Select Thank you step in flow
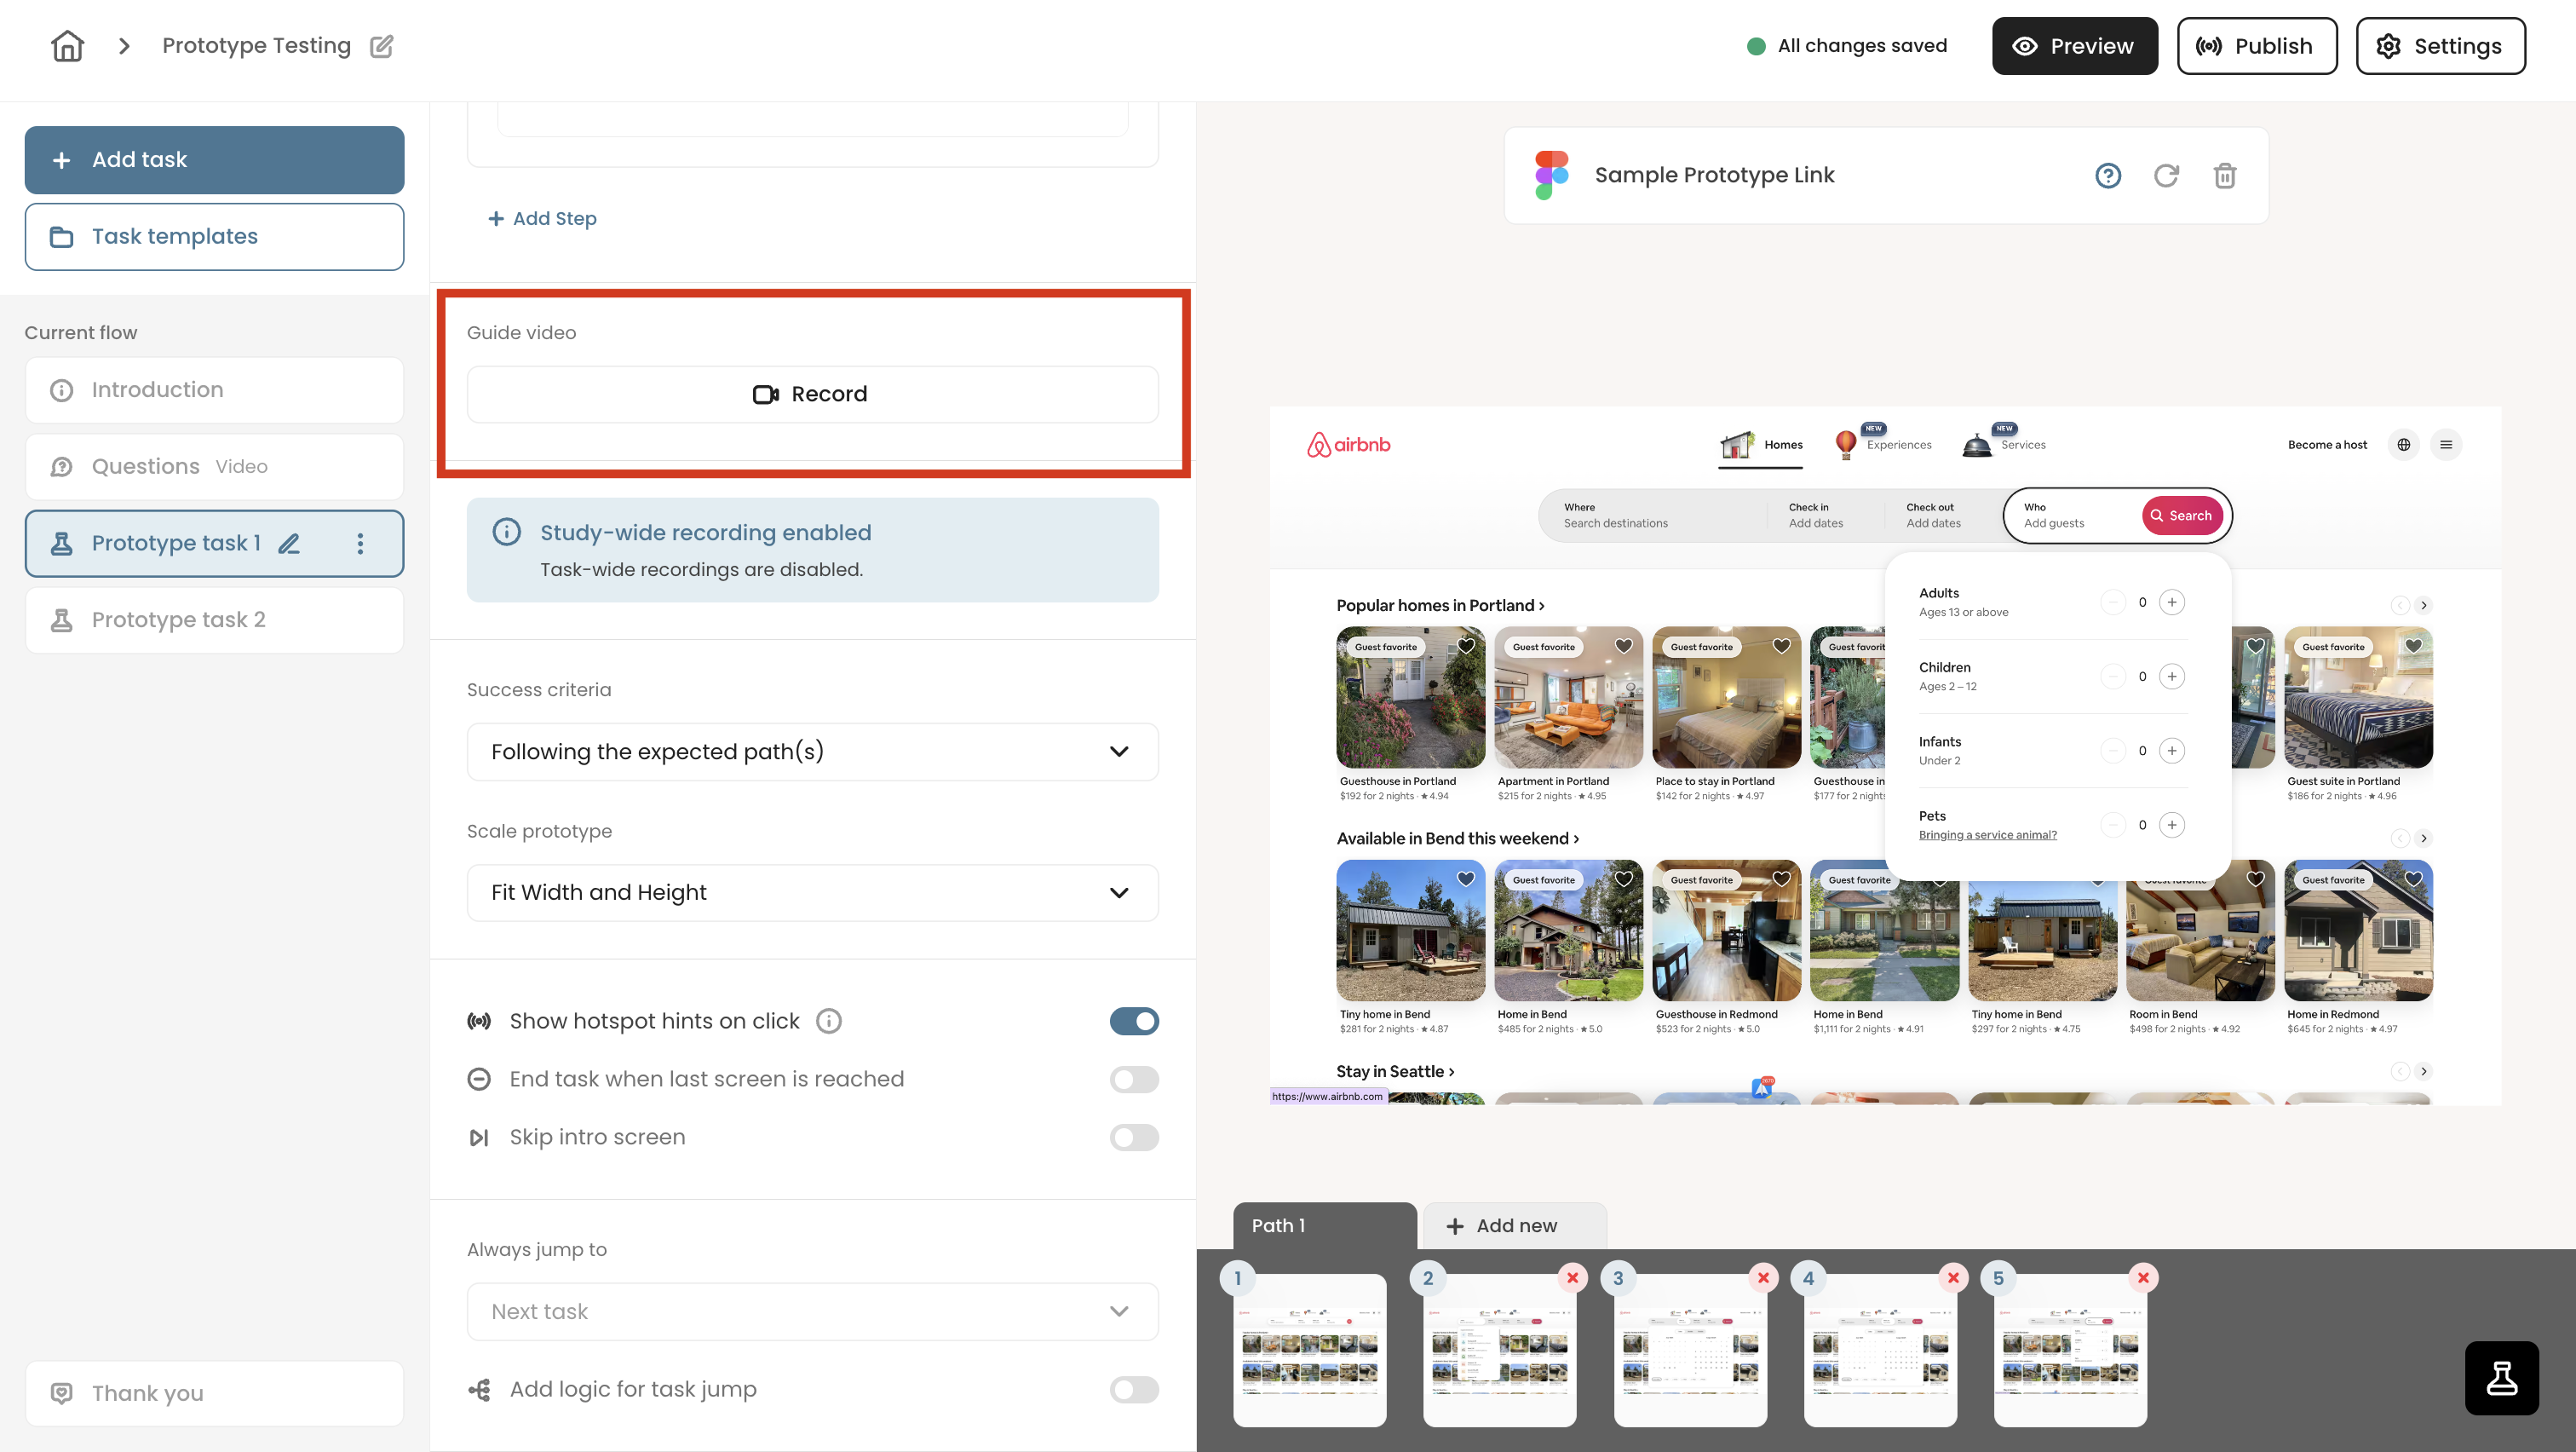The height and width of the screenshot is (1452, 2576). click(x=214, y=1393)
